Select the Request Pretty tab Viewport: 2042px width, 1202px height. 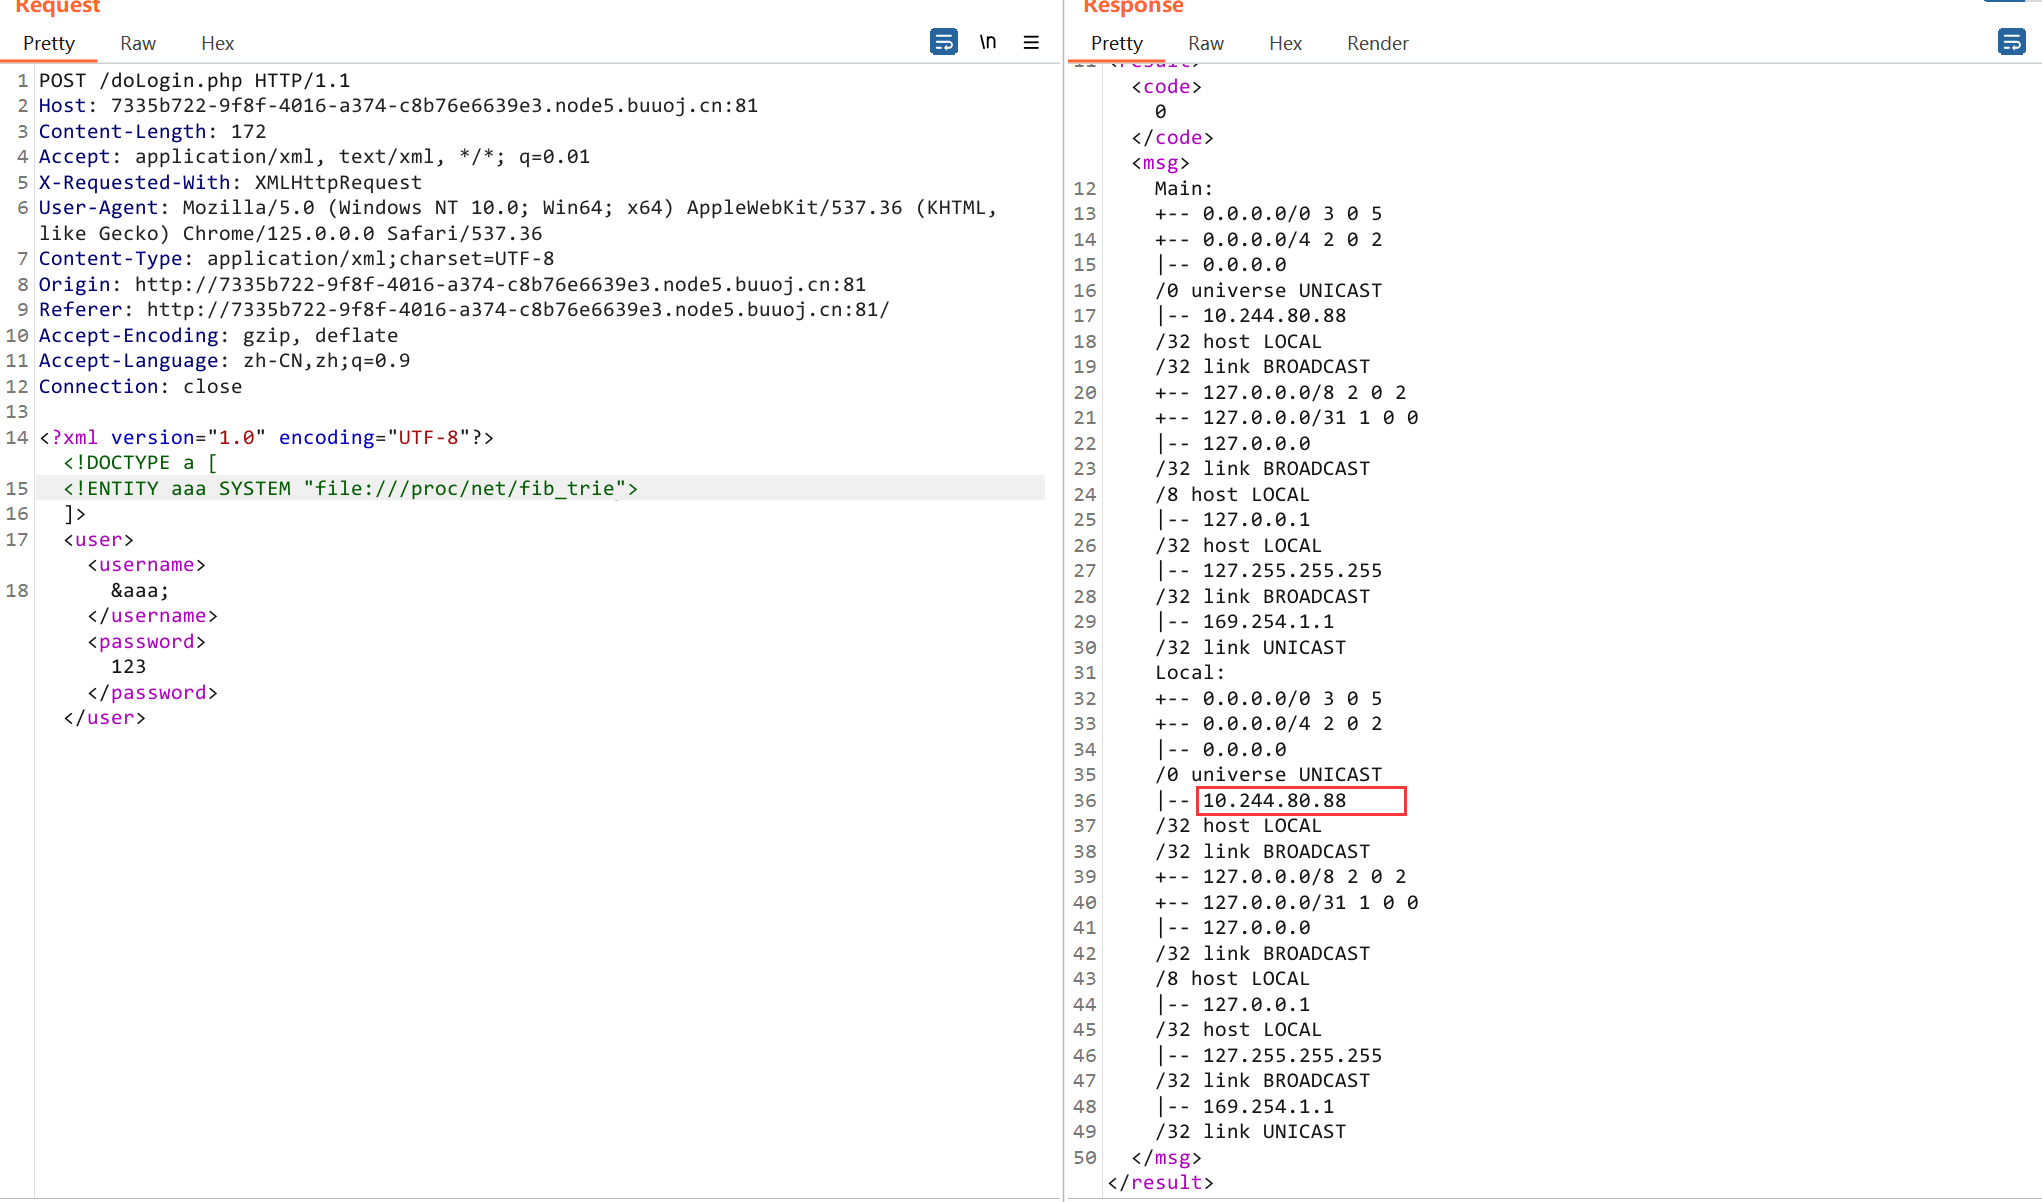(x=49, y=43)
